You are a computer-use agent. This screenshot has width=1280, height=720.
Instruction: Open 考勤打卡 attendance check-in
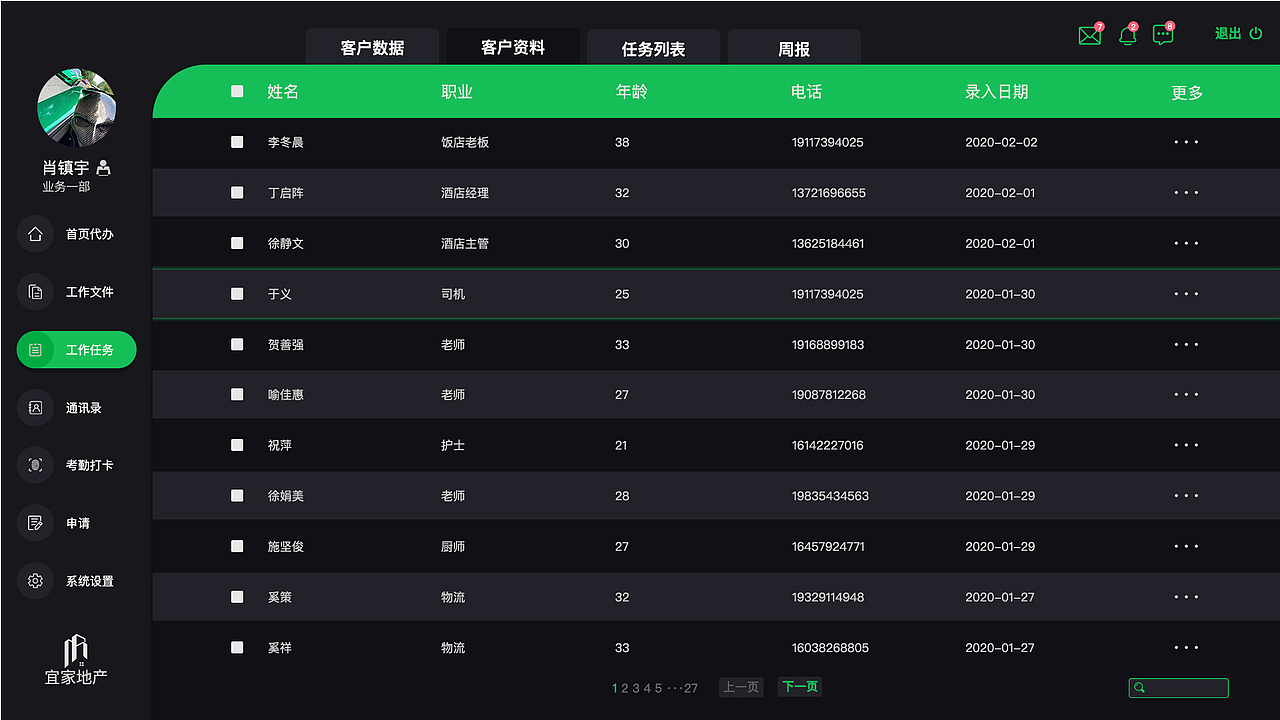point(77,465)
